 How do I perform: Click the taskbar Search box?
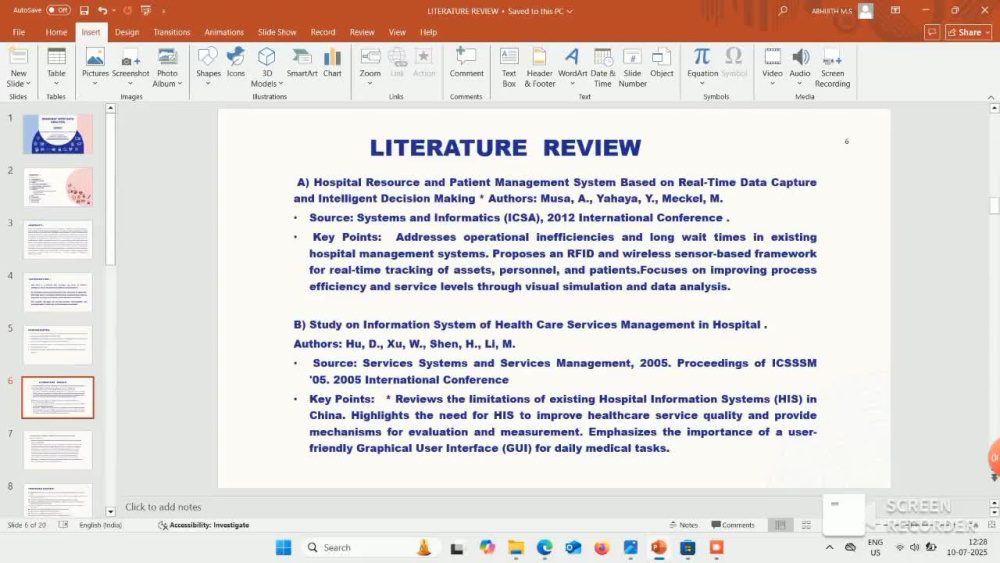pyautogui.click(x=371, y=547)
